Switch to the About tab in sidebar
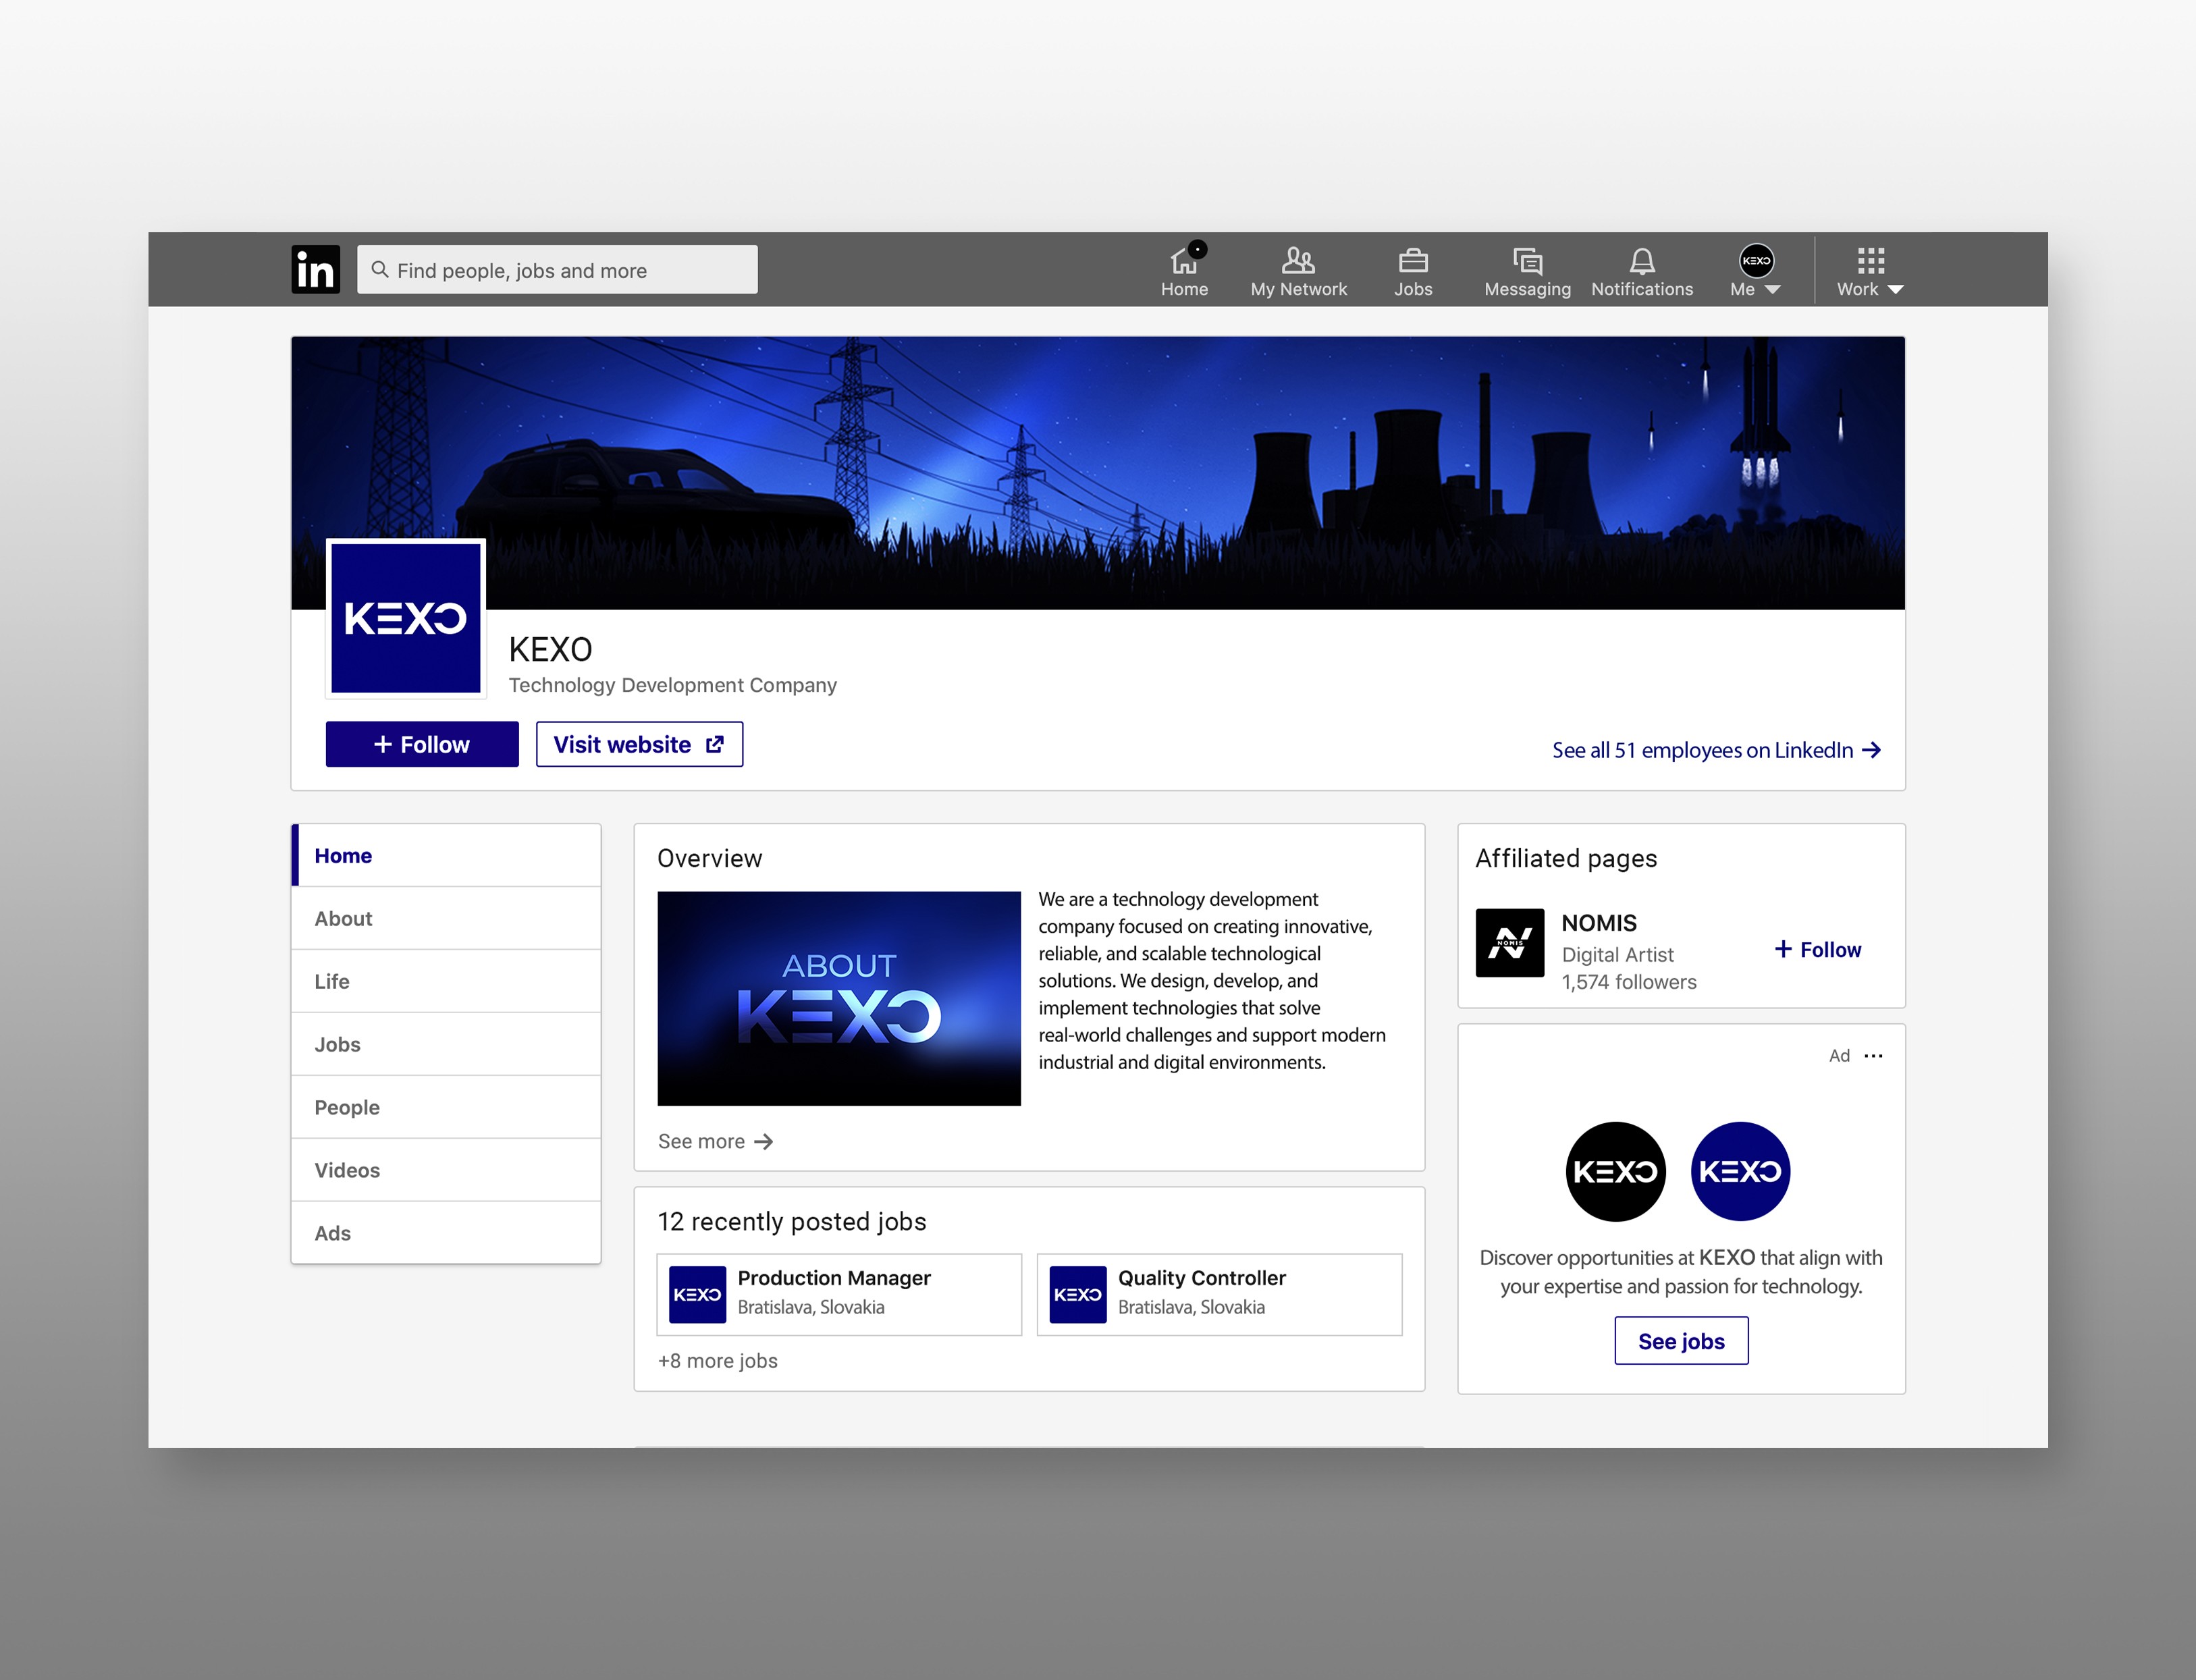The height and width of the screenshot is (1680, 2196). point(344,918)
